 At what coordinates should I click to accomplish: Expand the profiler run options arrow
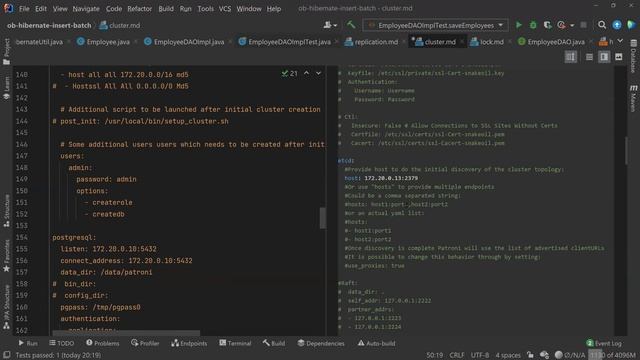pos(572,25)
